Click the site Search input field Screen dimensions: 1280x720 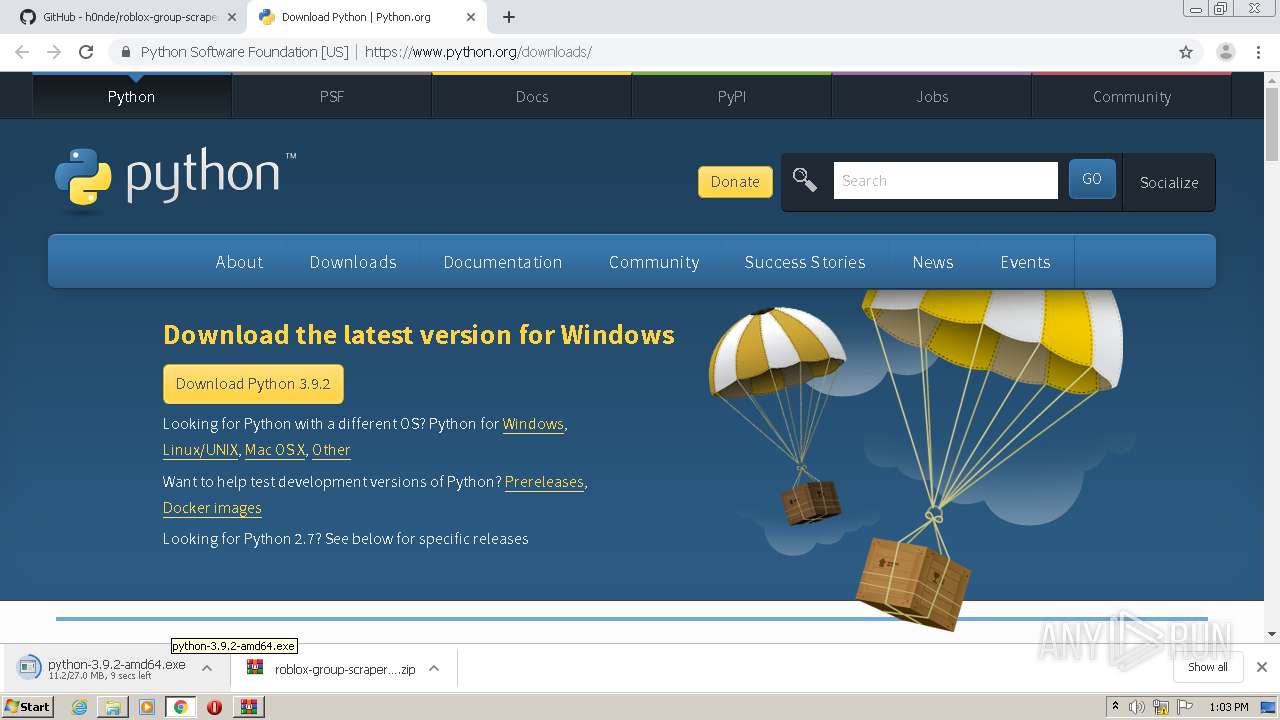pos(945,180)
